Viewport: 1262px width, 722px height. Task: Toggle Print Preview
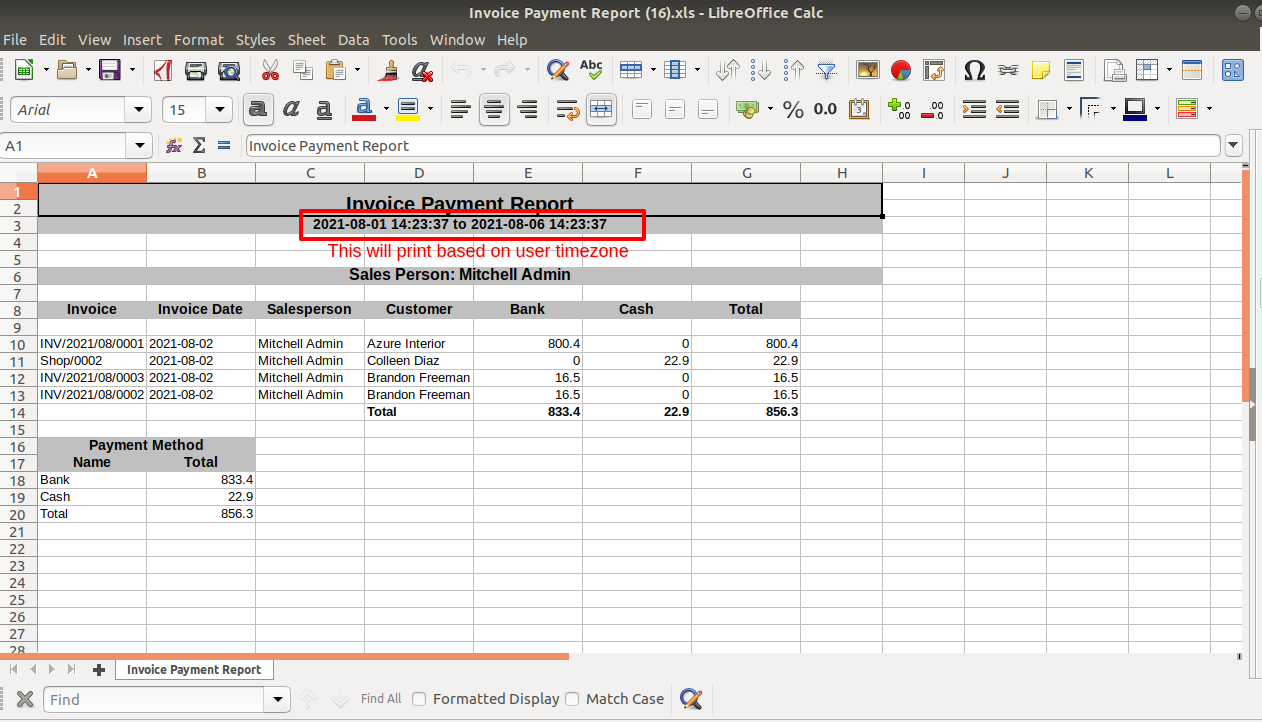pos(229,70)
